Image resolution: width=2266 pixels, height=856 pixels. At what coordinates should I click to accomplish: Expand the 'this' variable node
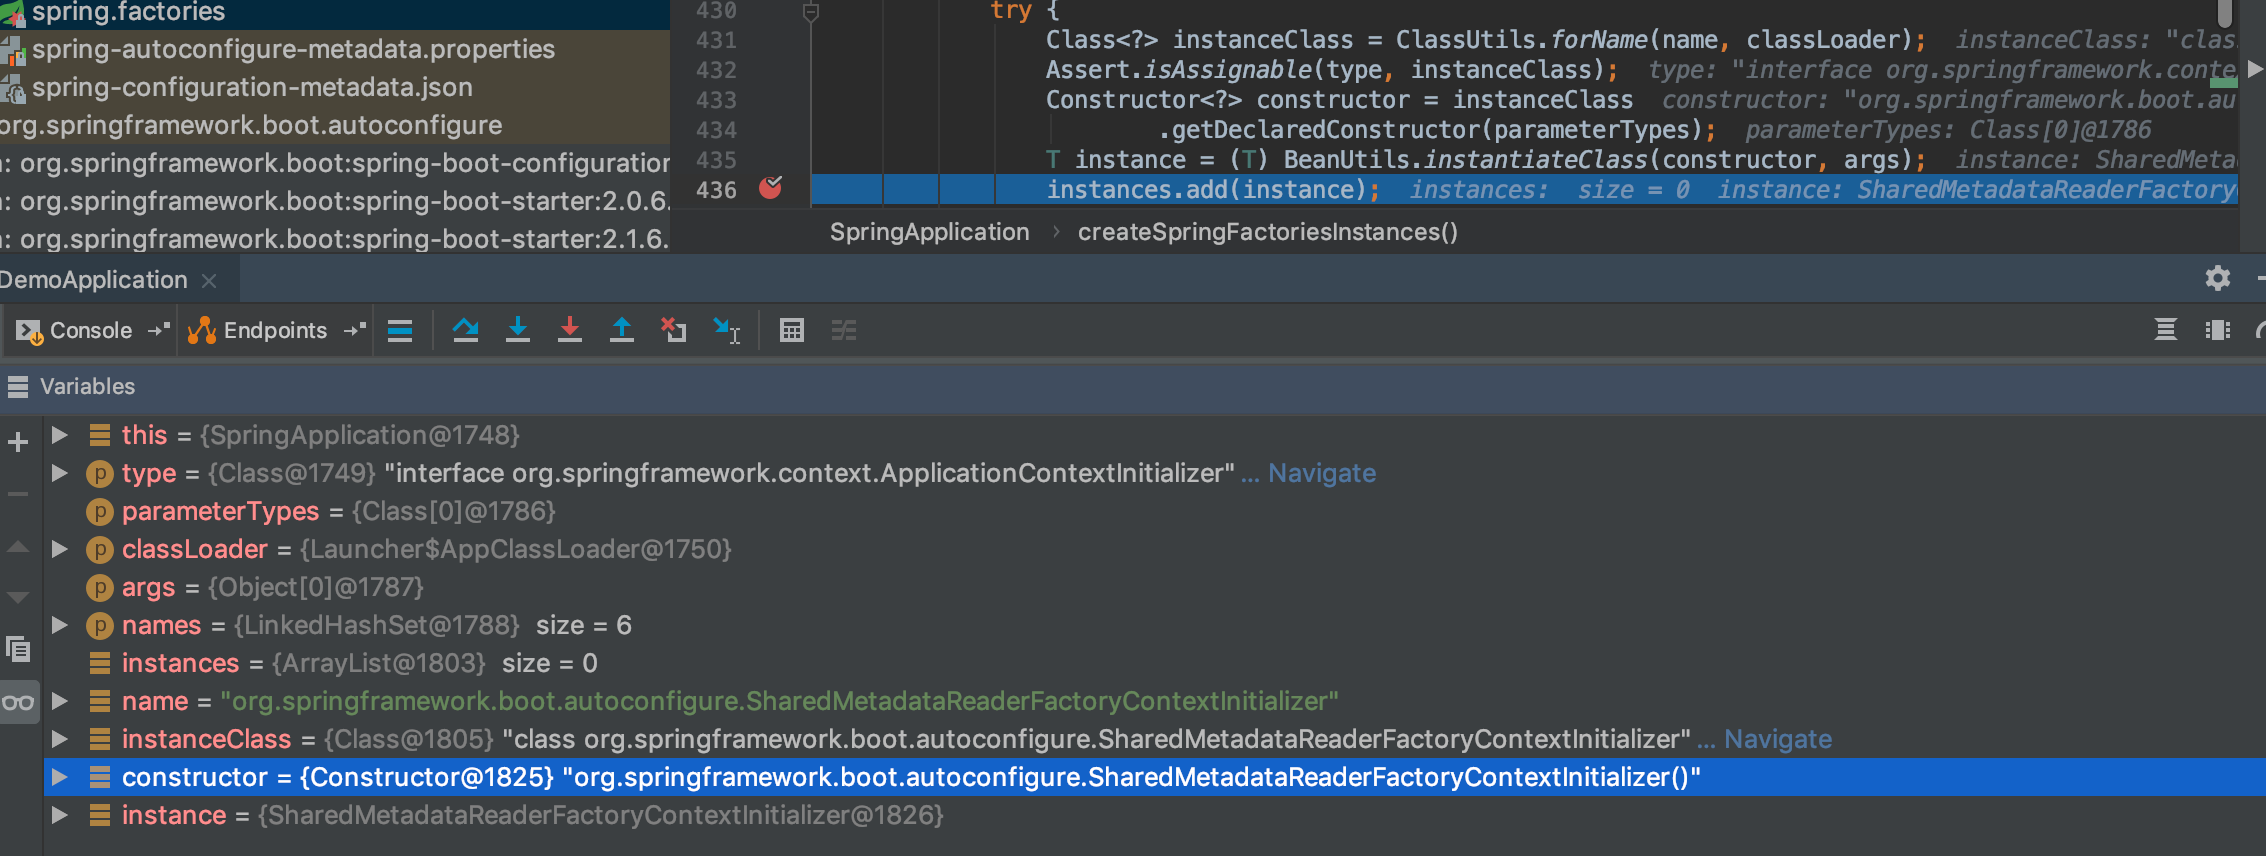pos(59,435)
